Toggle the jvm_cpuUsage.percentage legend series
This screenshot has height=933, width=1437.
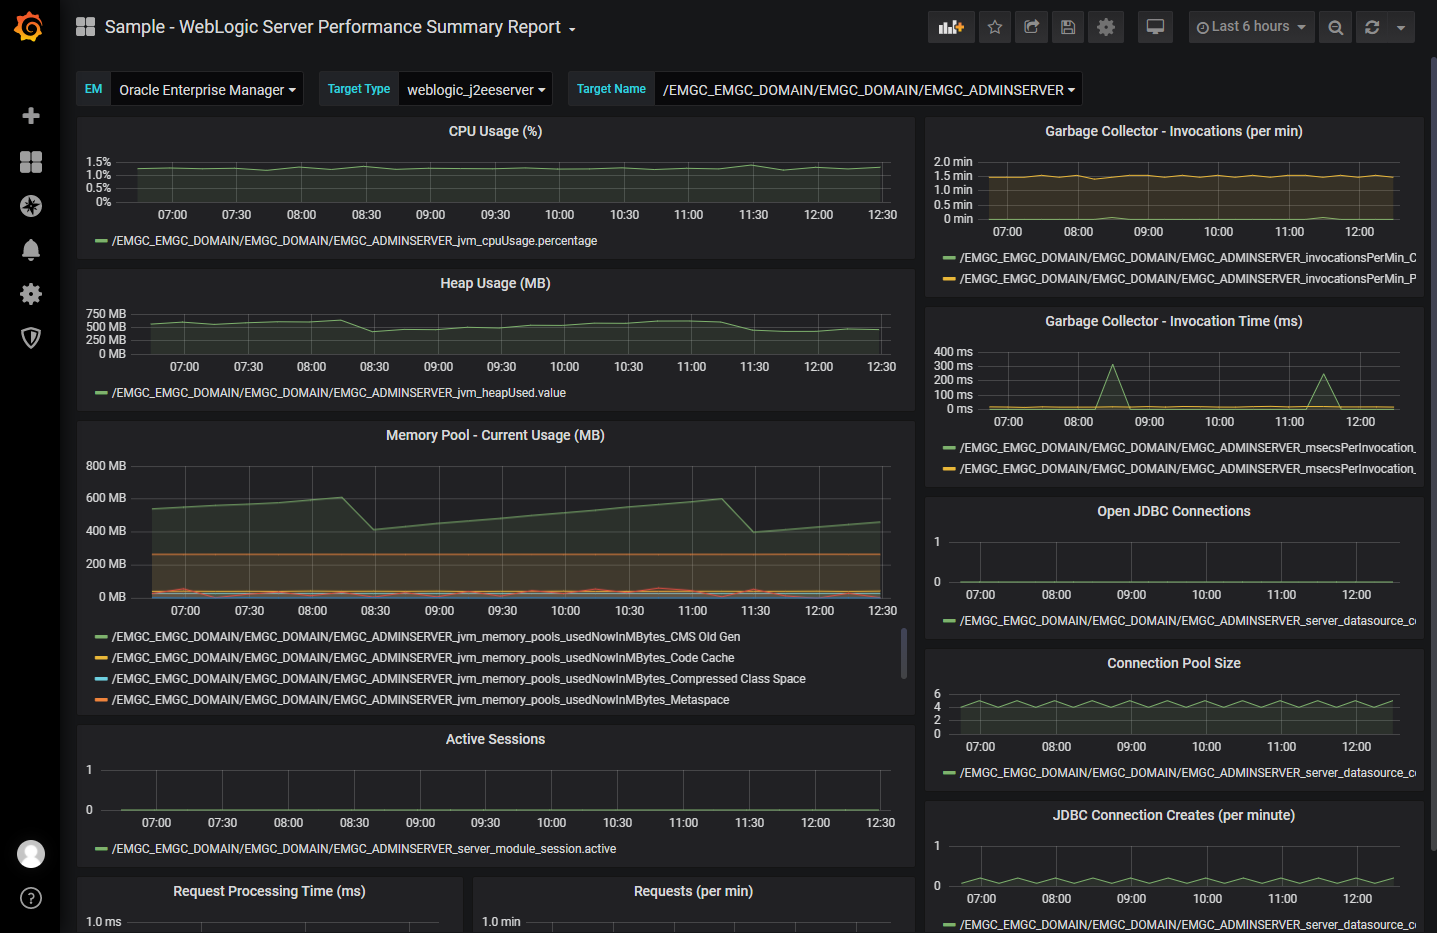(x=354, y=241)
